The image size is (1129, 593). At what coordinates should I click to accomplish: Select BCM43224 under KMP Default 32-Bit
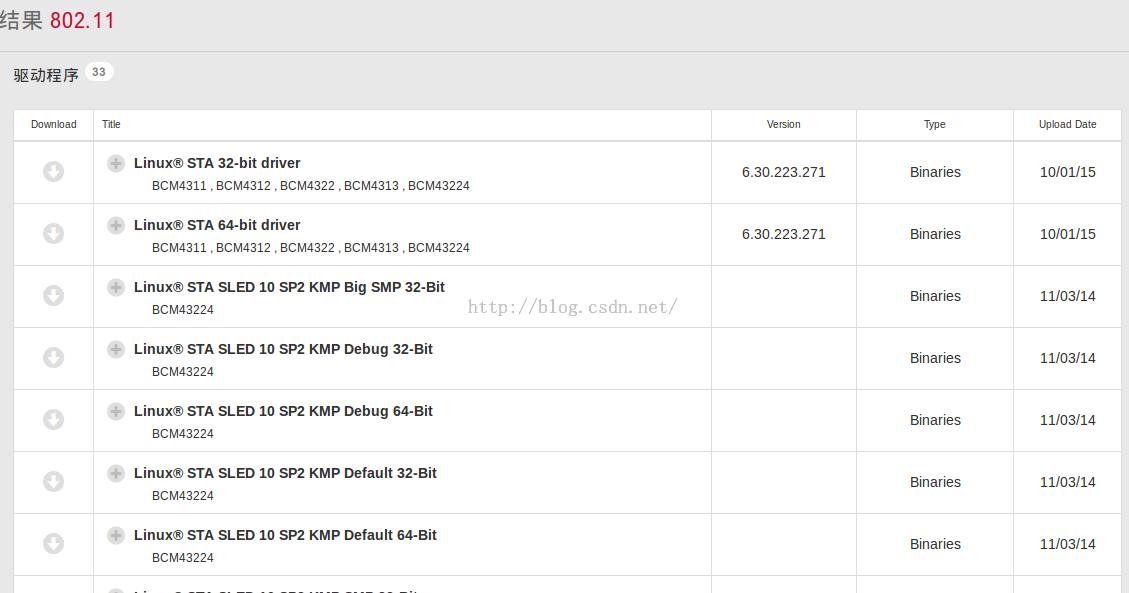click(x=183, y=495)
